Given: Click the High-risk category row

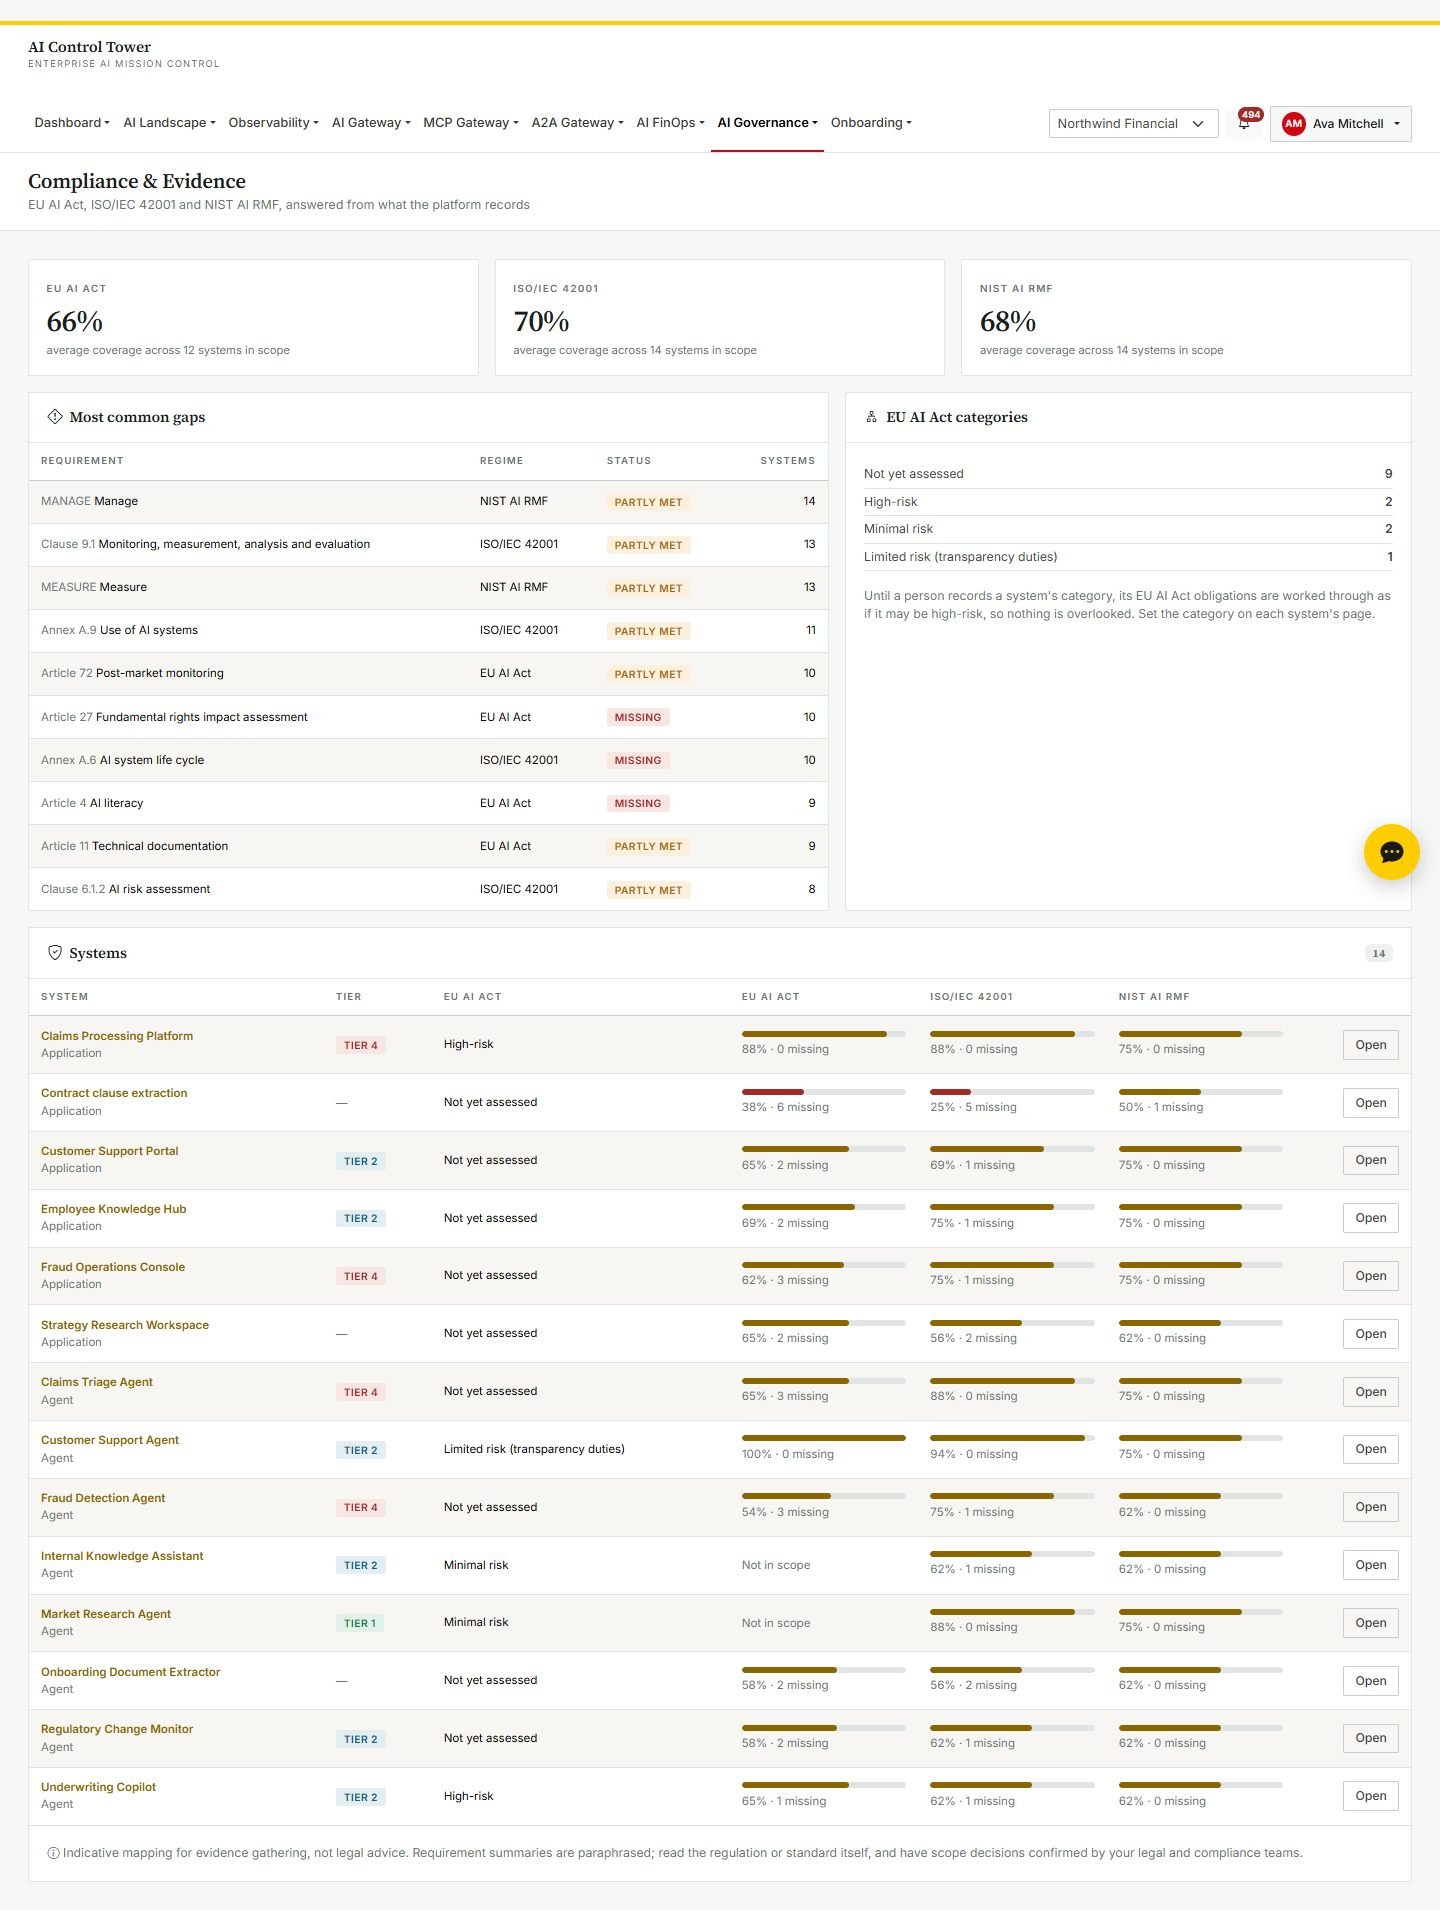Looking at the screenshot, I should (x=1128, y=502).
